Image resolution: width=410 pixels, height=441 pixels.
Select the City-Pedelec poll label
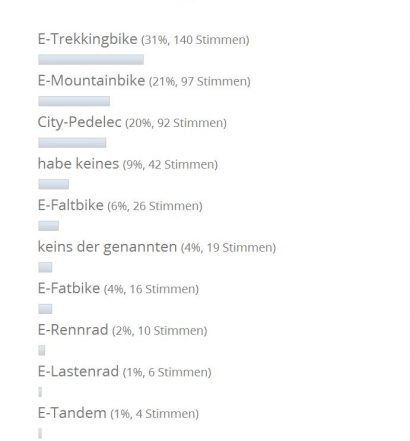tap(79, 122)
